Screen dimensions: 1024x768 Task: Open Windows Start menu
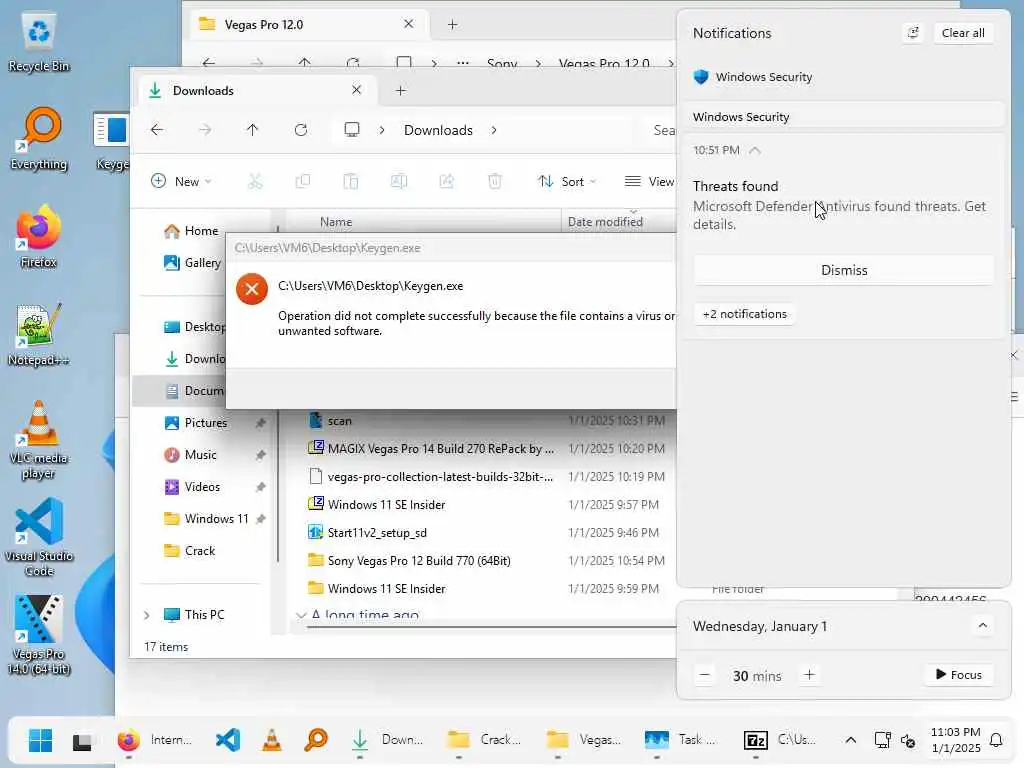40,740
